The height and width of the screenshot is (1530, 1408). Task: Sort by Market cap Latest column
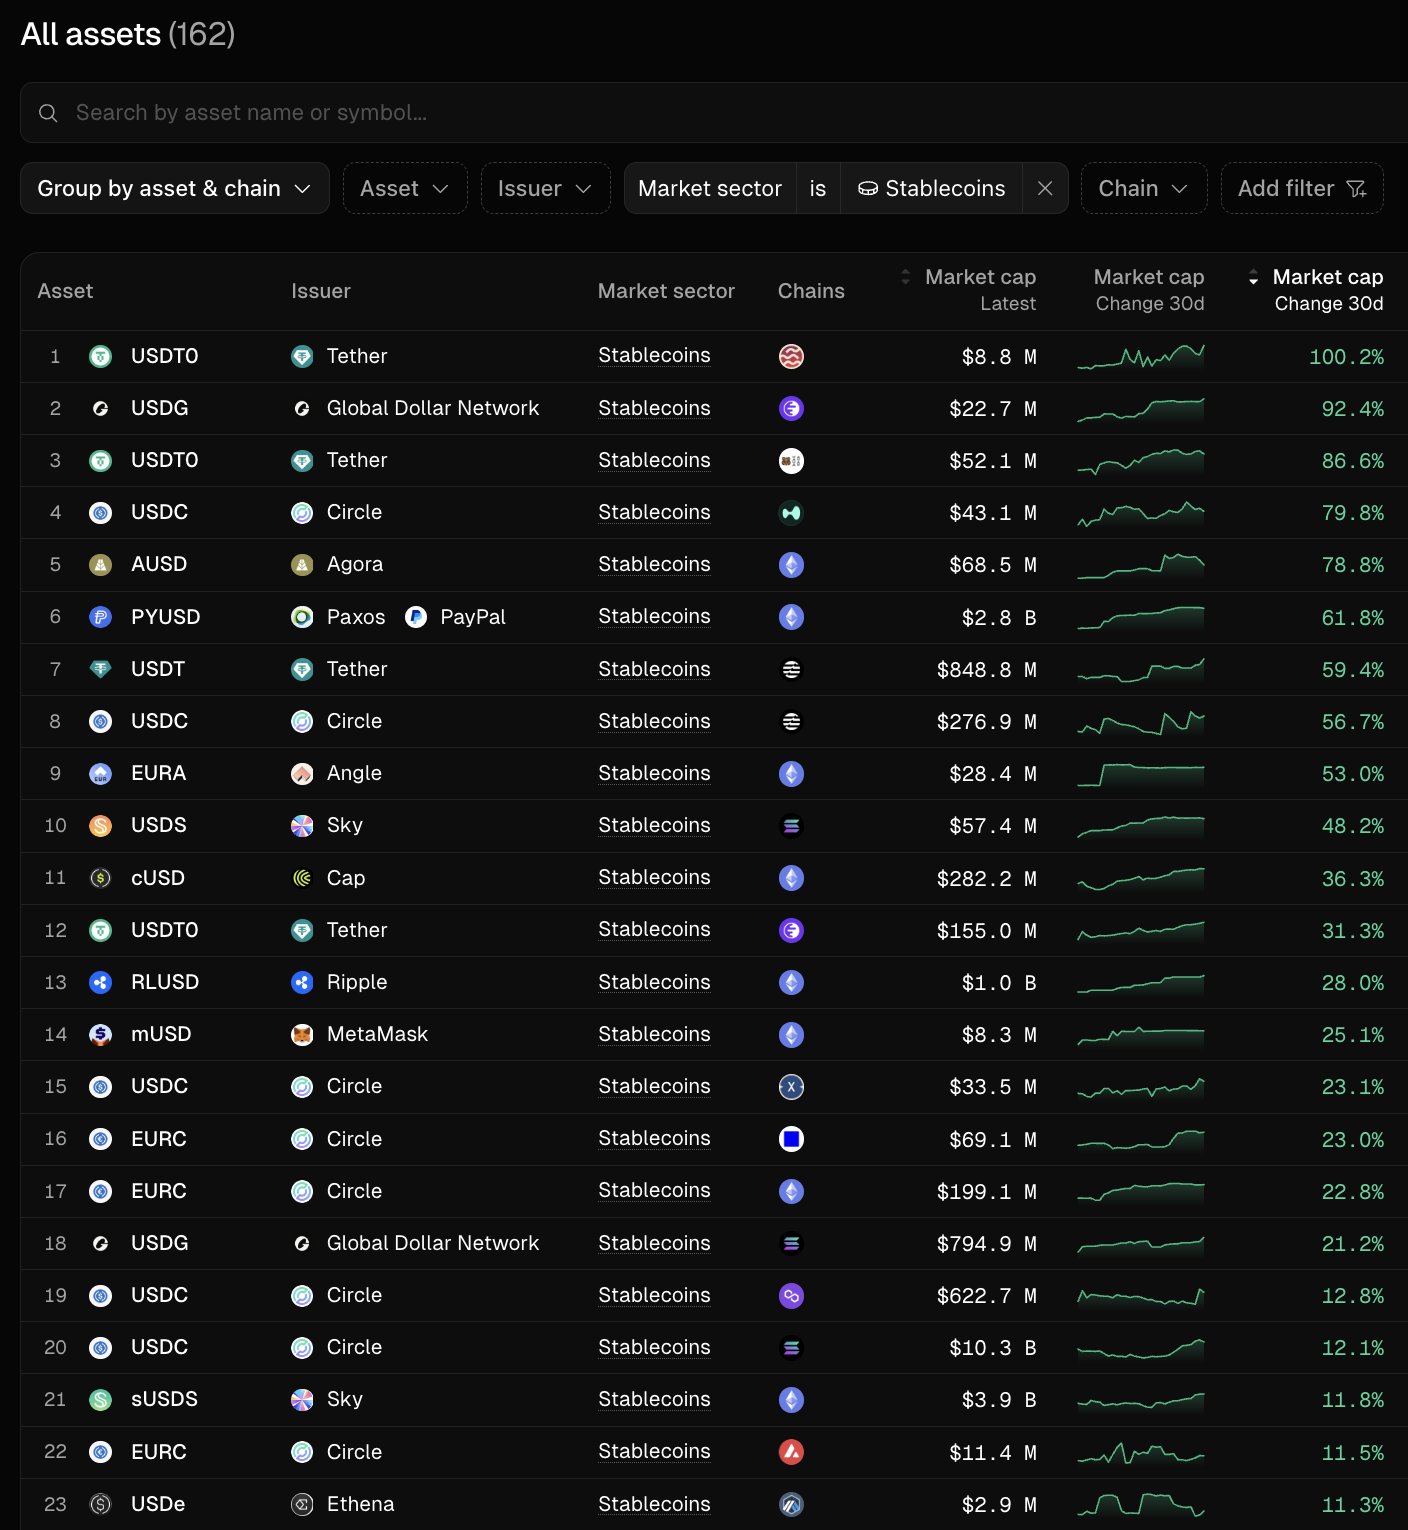(968, 290)
